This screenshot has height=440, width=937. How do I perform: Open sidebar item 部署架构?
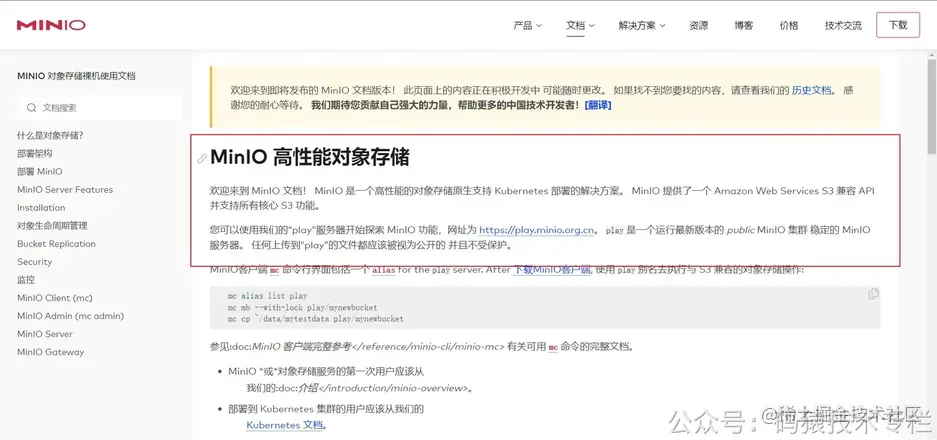(35, 154)
